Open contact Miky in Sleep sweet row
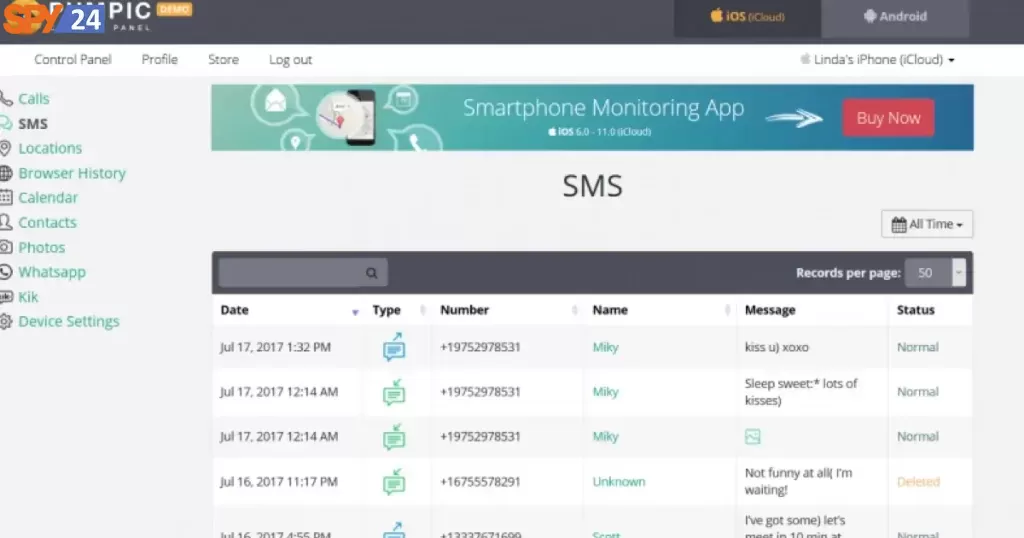The width and height of the screenshot is (1024, 538). (605, 392)
